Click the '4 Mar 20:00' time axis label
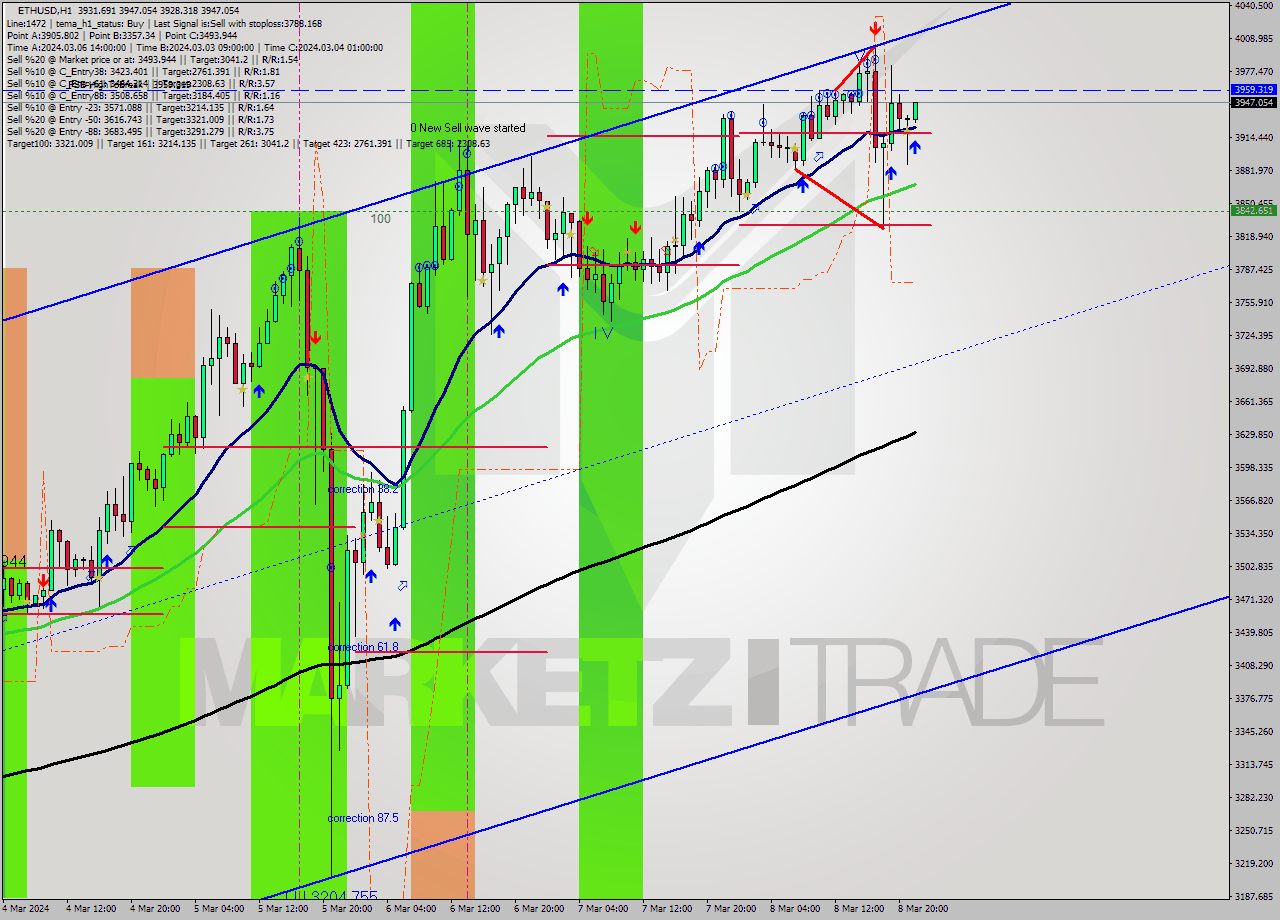 click(x=155, y=909)
